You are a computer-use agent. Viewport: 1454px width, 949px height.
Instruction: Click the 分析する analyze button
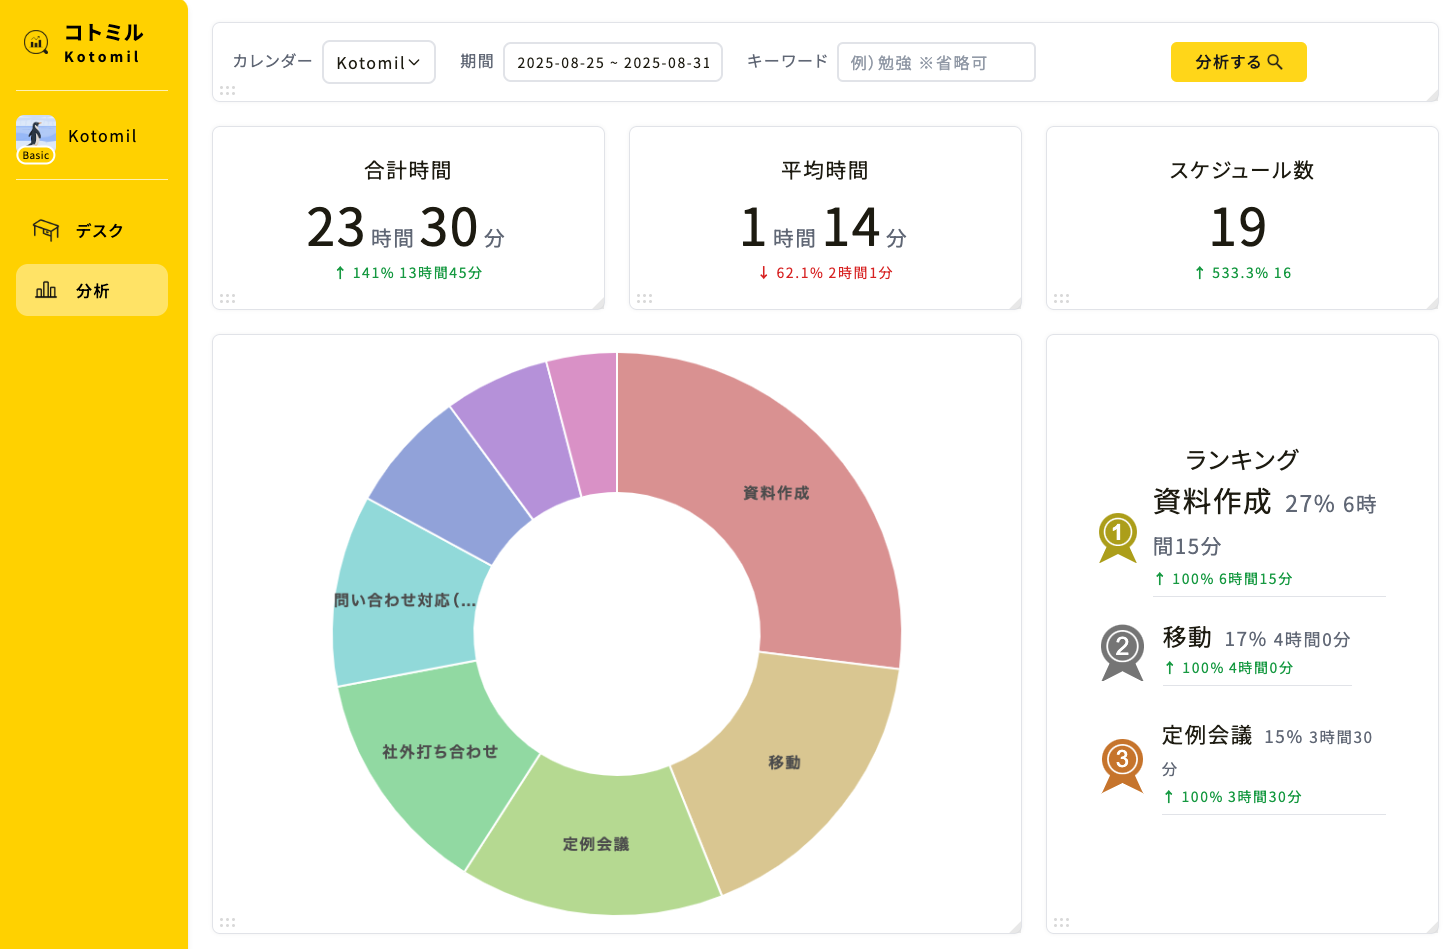(1238, 62)
